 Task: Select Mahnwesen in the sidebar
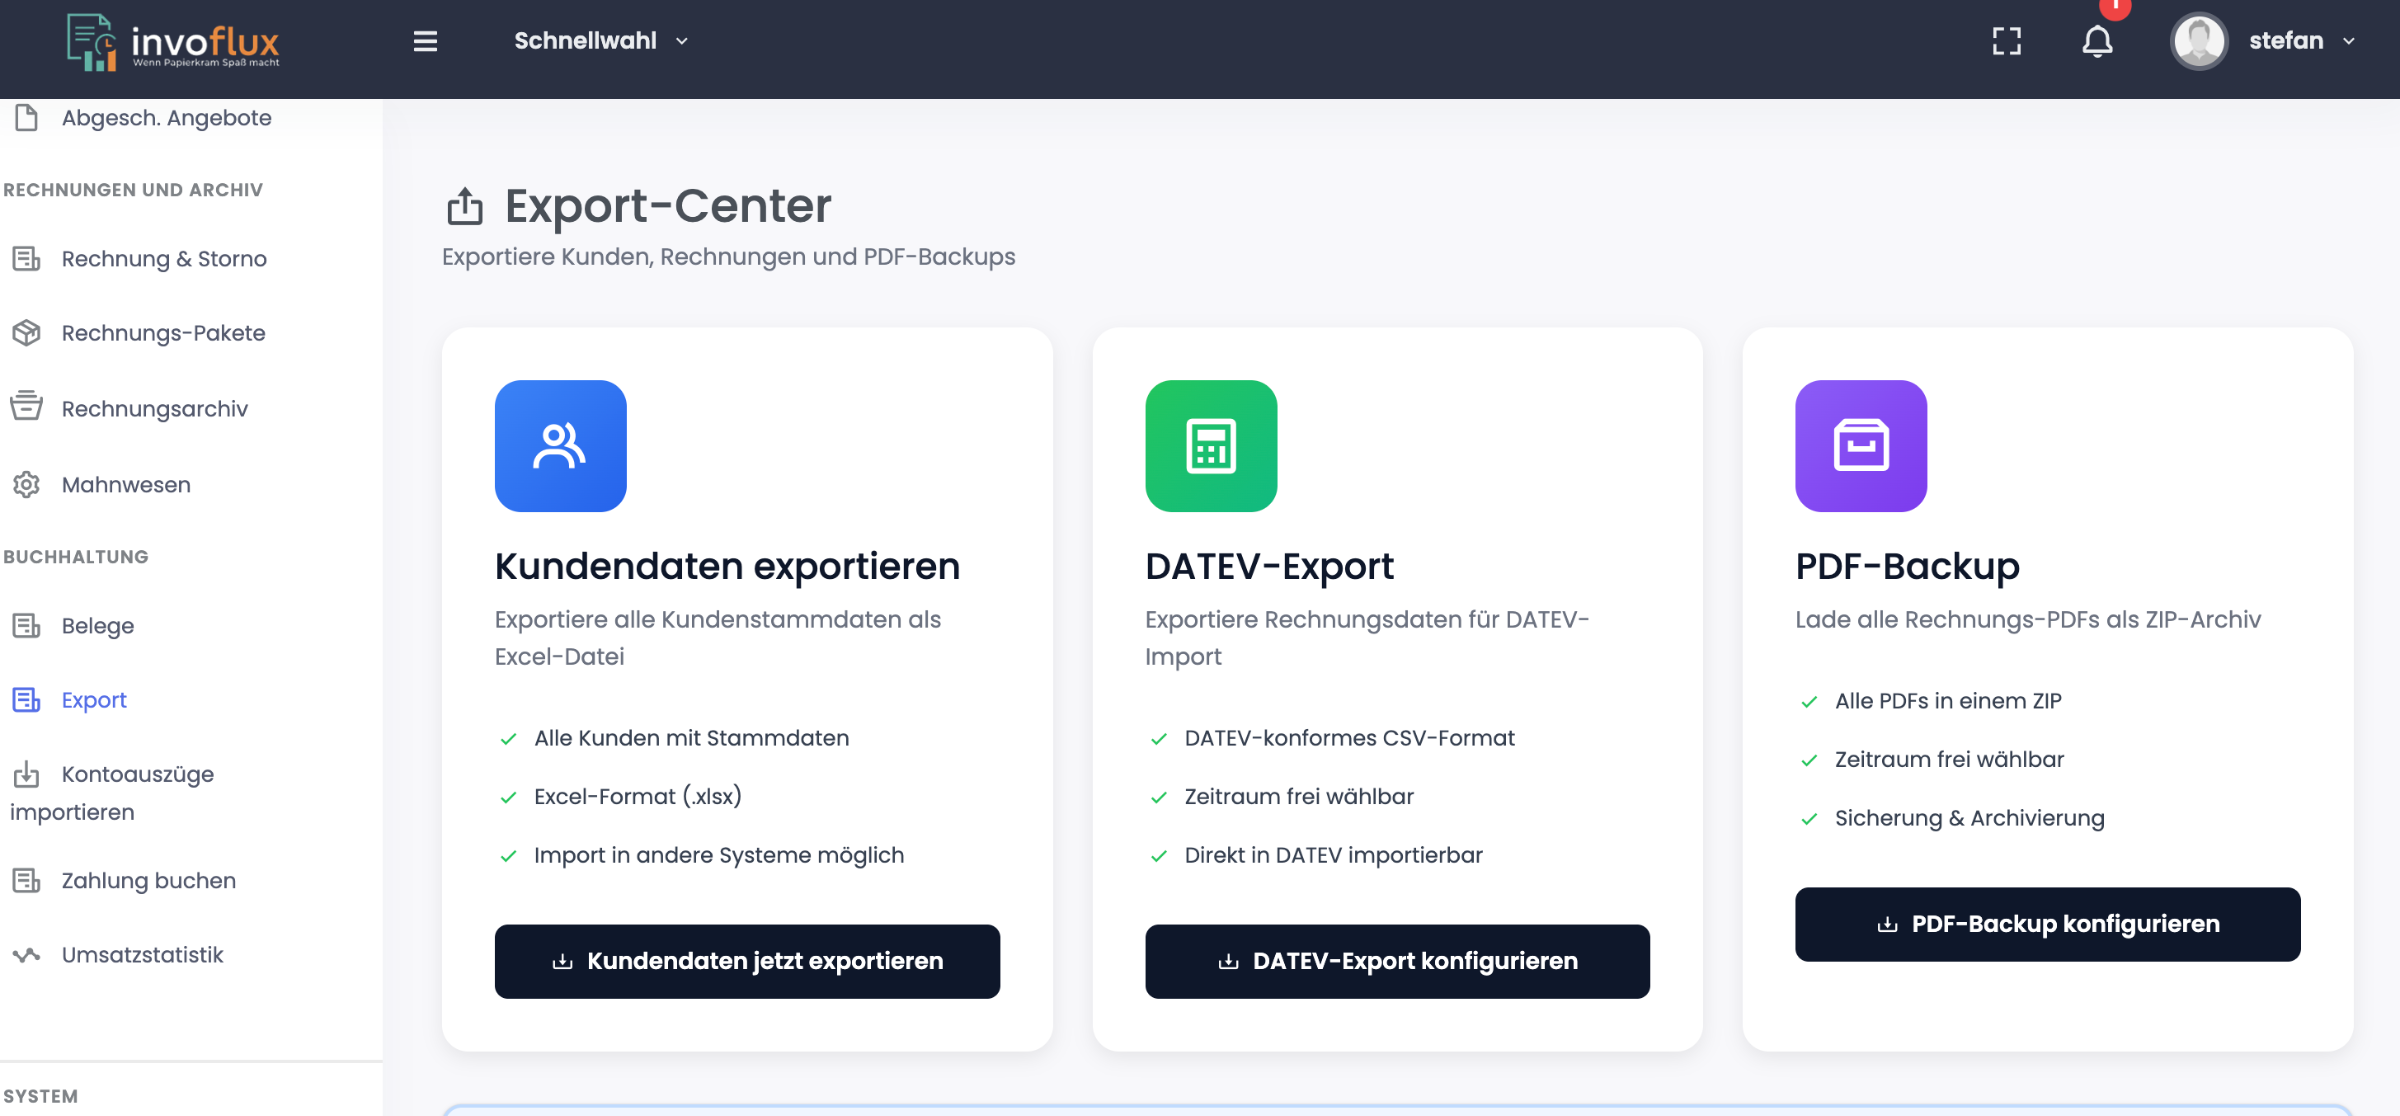coord(126,485)
